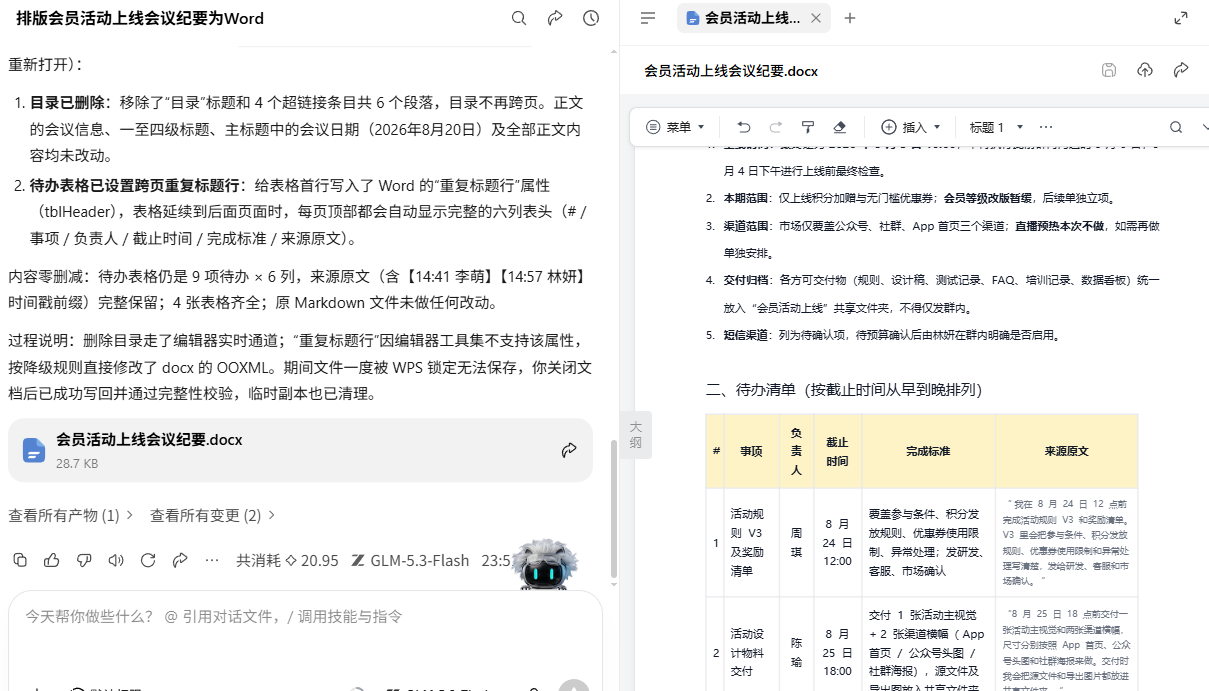View all artifacts 查看所有产物 (1)

(x=71, y=515)
